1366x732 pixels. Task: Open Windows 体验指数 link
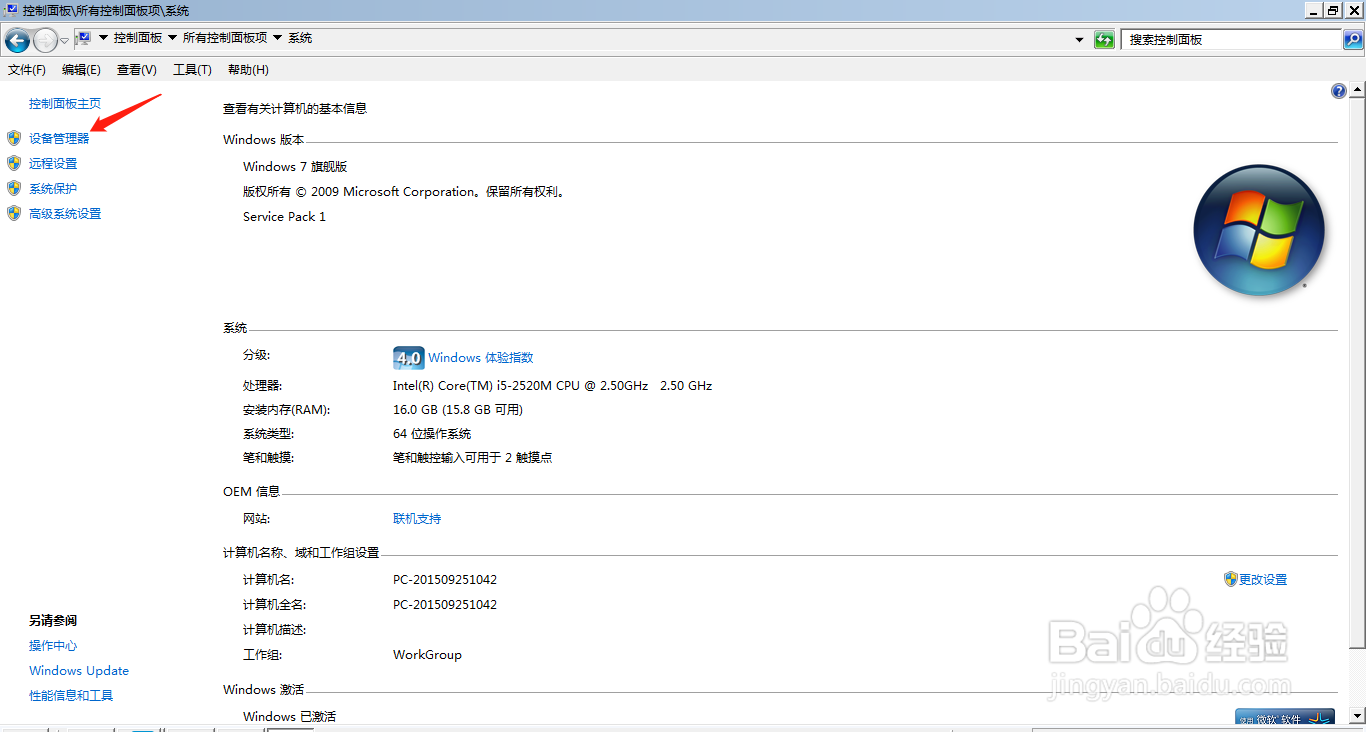pyautogui.click(x=481, y=358)
